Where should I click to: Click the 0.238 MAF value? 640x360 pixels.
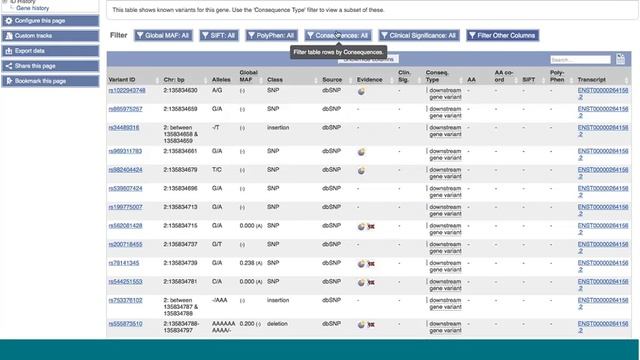coord(247,263)
